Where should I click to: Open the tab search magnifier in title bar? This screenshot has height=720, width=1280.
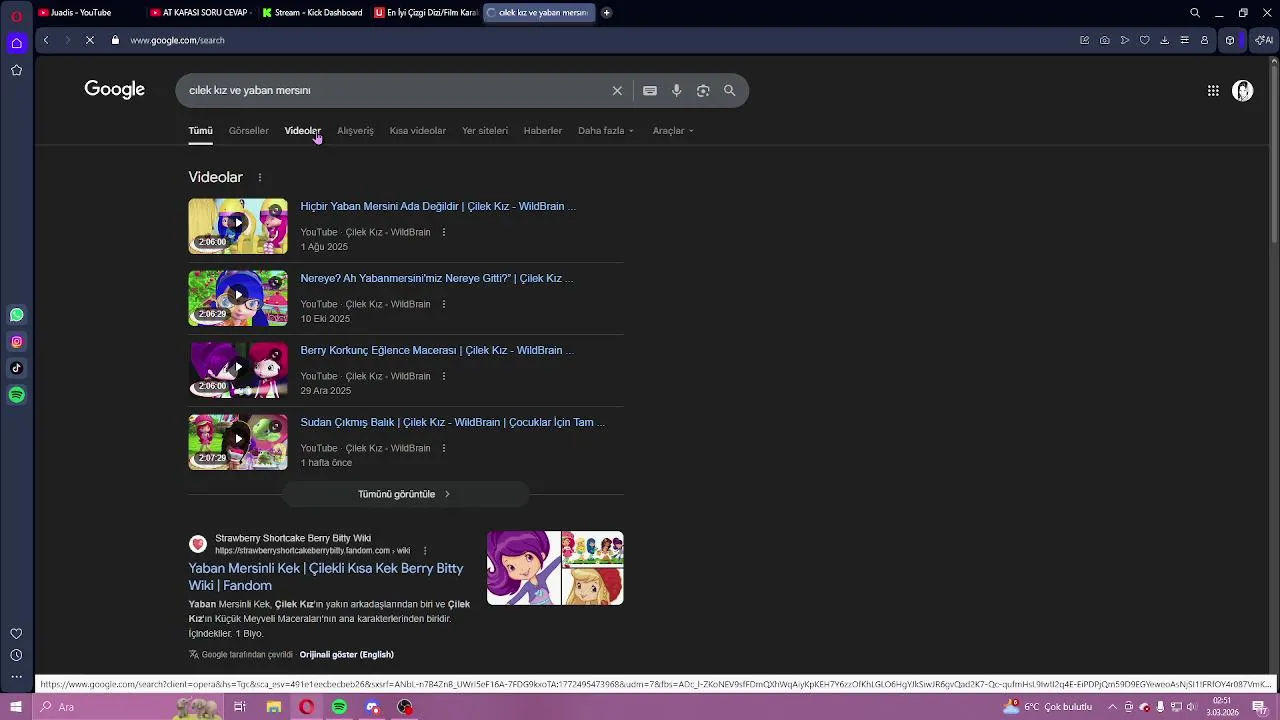tap(1195, 13)
